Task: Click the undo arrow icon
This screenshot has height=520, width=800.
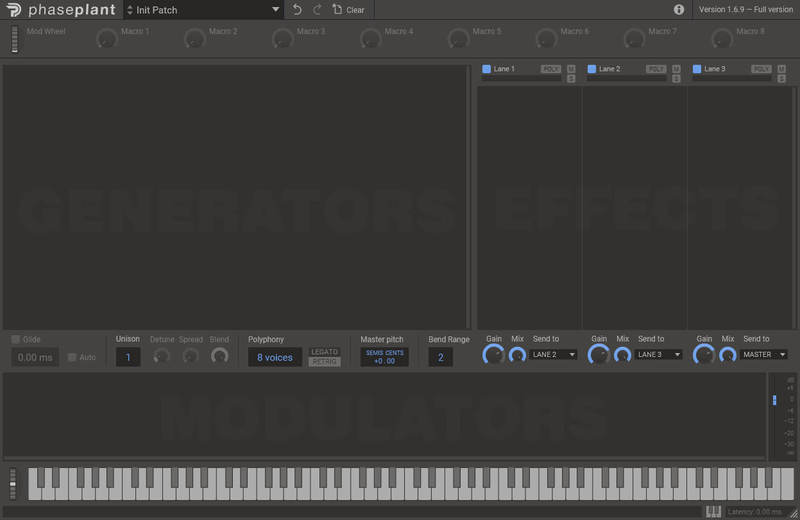Action: [297, 10]
